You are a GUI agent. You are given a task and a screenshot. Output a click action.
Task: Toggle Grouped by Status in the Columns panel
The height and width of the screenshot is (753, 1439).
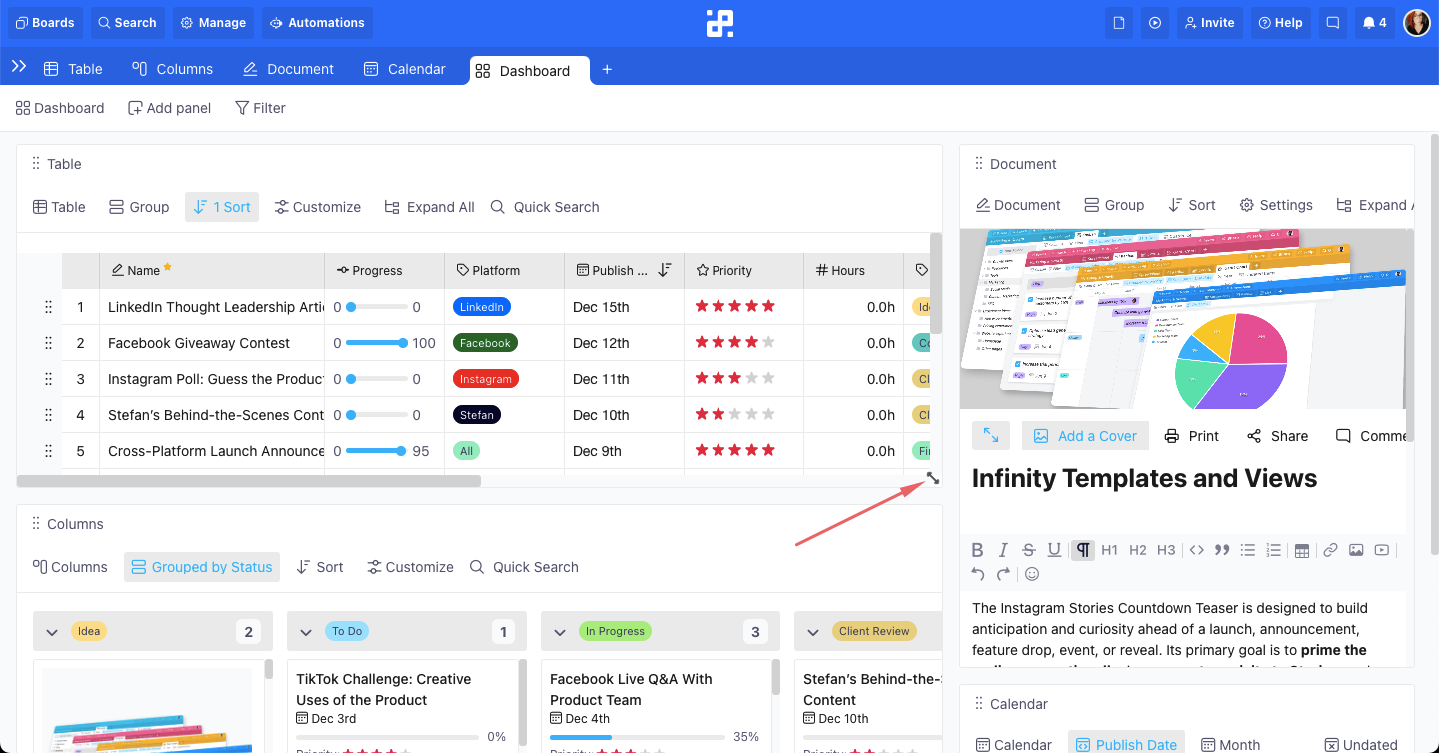tap(201, 566)
